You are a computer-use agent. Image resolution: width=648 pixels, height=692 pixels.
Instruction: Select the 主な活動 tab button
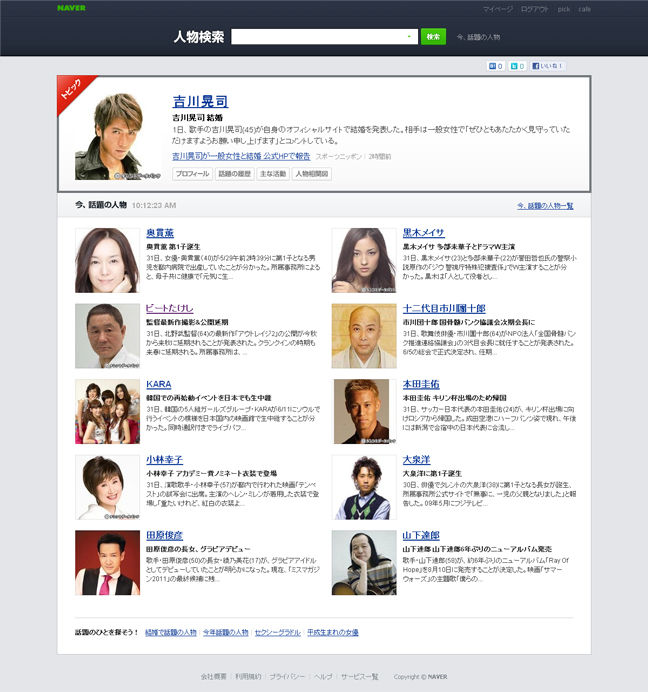pos(273,174)
